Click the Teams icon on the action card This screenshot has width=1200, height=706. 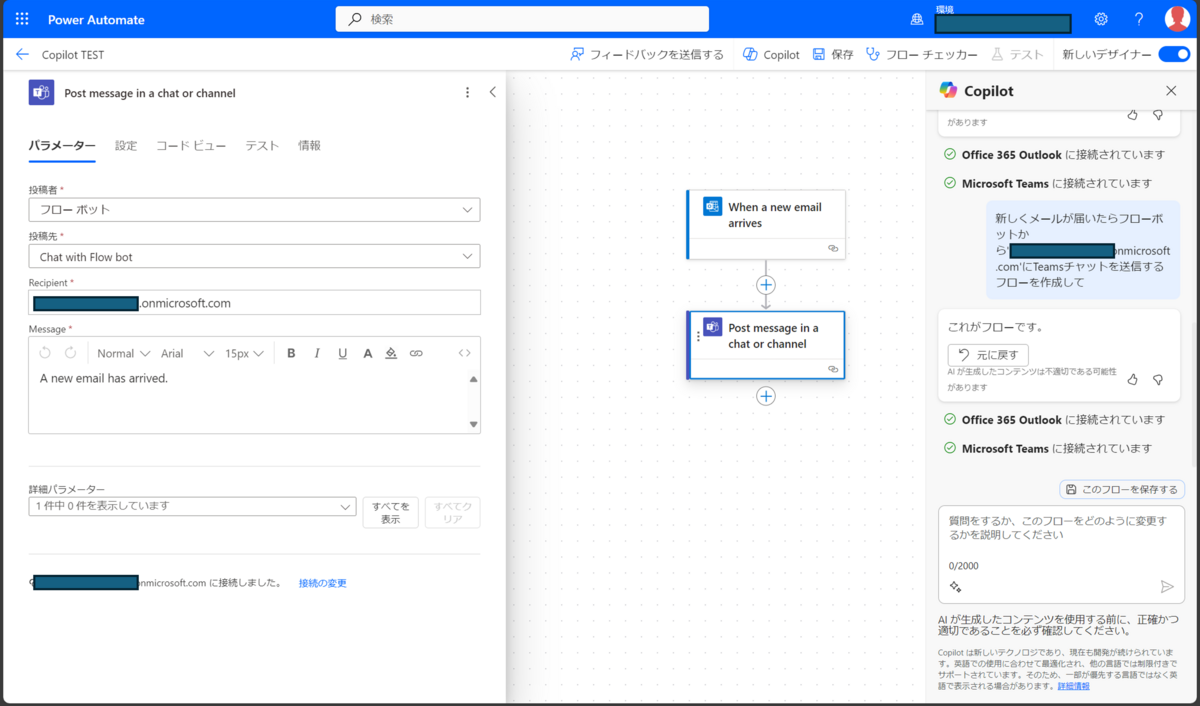[x=713, y=327]
